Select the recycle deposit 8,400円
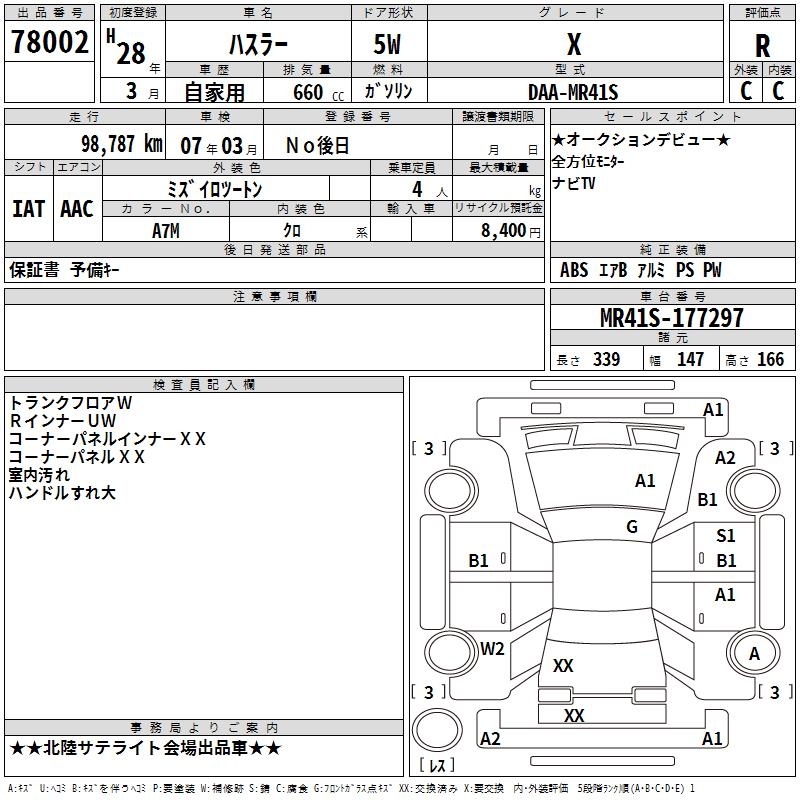This screenshot has height=800, width=800. (511, 231)
